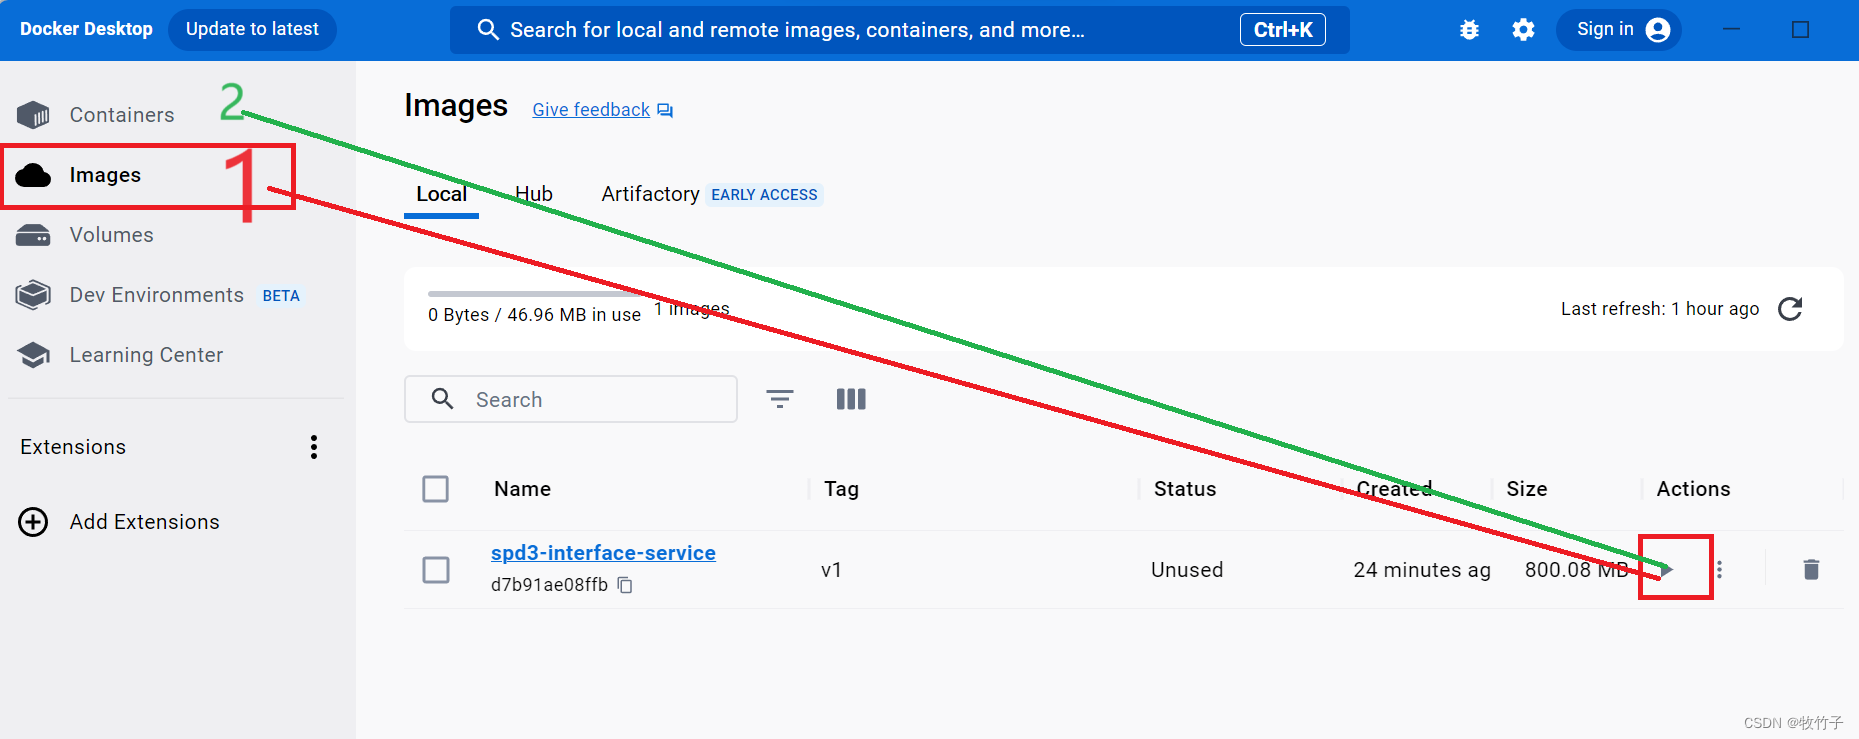Click the Ctrl+K shortcut badge
The width and height of the screenshot is (1859, 739).
(1283, 30)
